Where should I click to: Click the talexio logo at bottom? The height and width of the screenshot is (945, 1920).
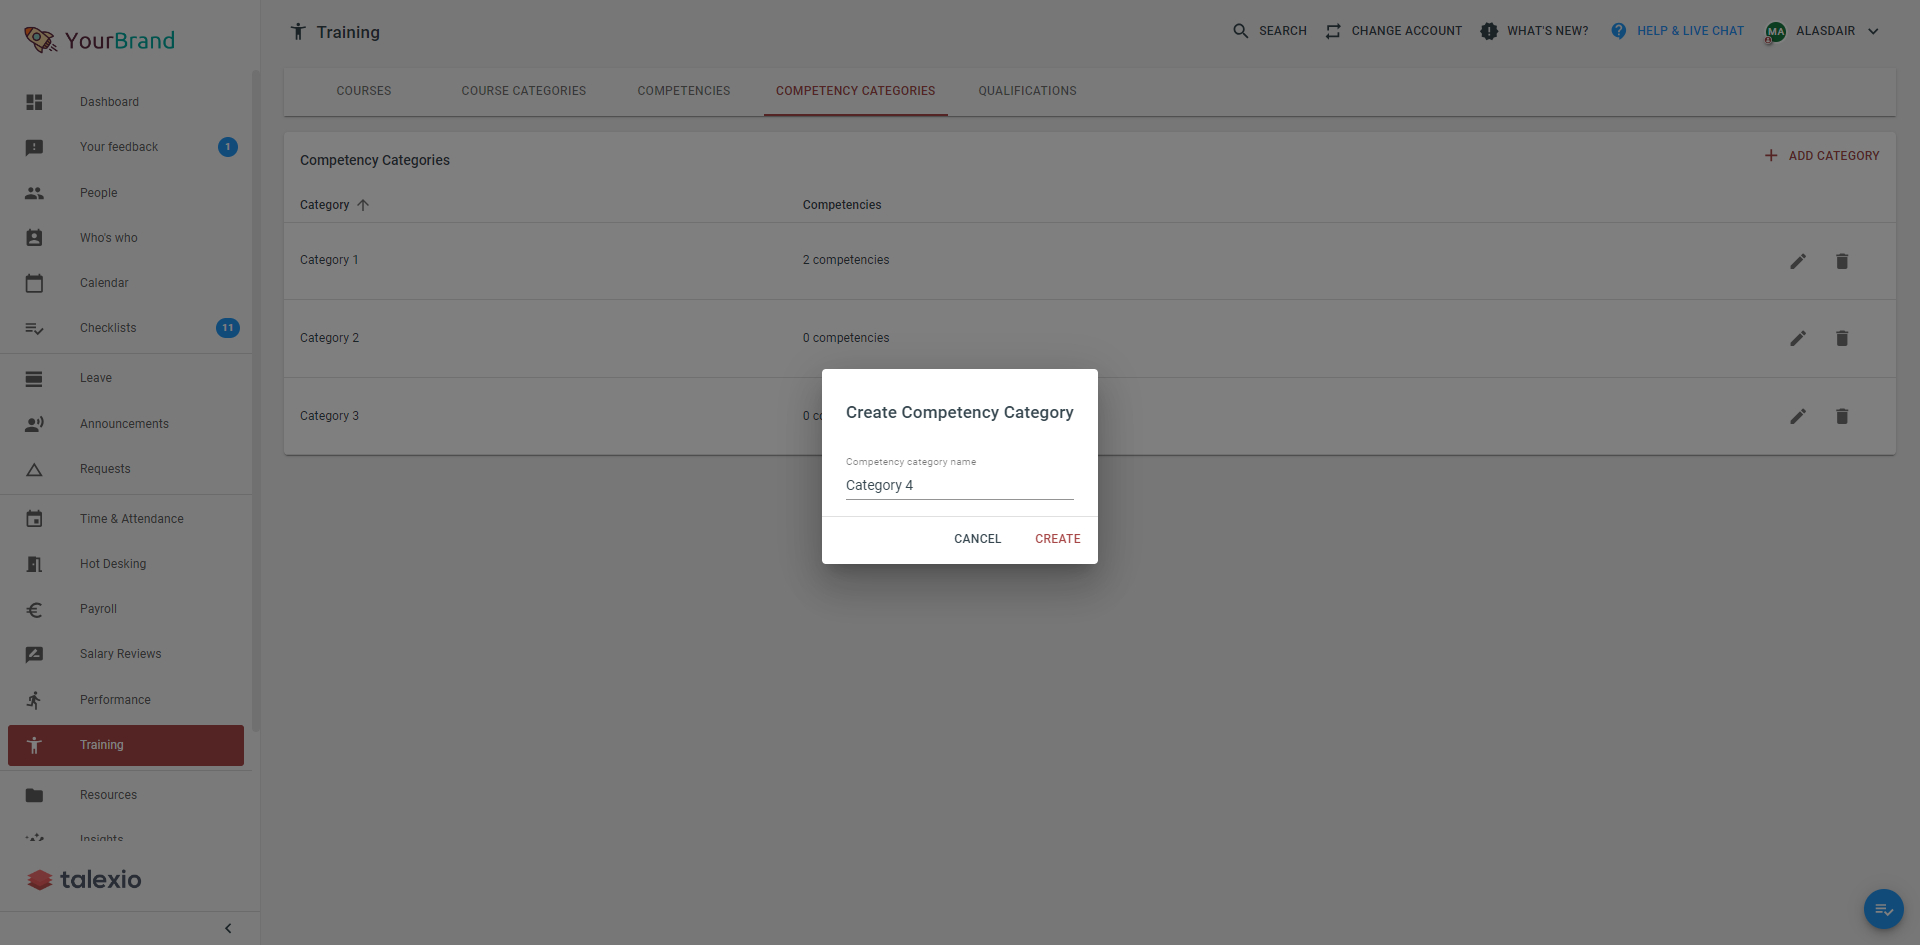(x=84, y=879)
